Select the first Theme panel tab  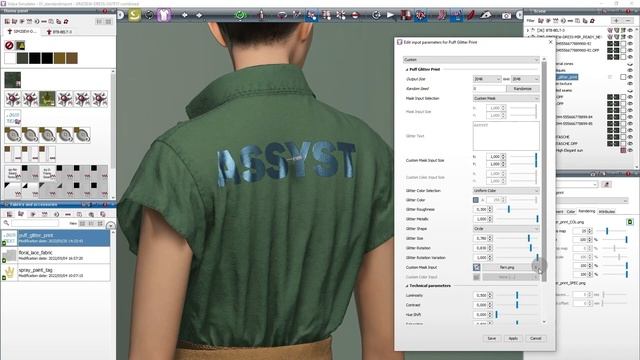tap(23, 31)
